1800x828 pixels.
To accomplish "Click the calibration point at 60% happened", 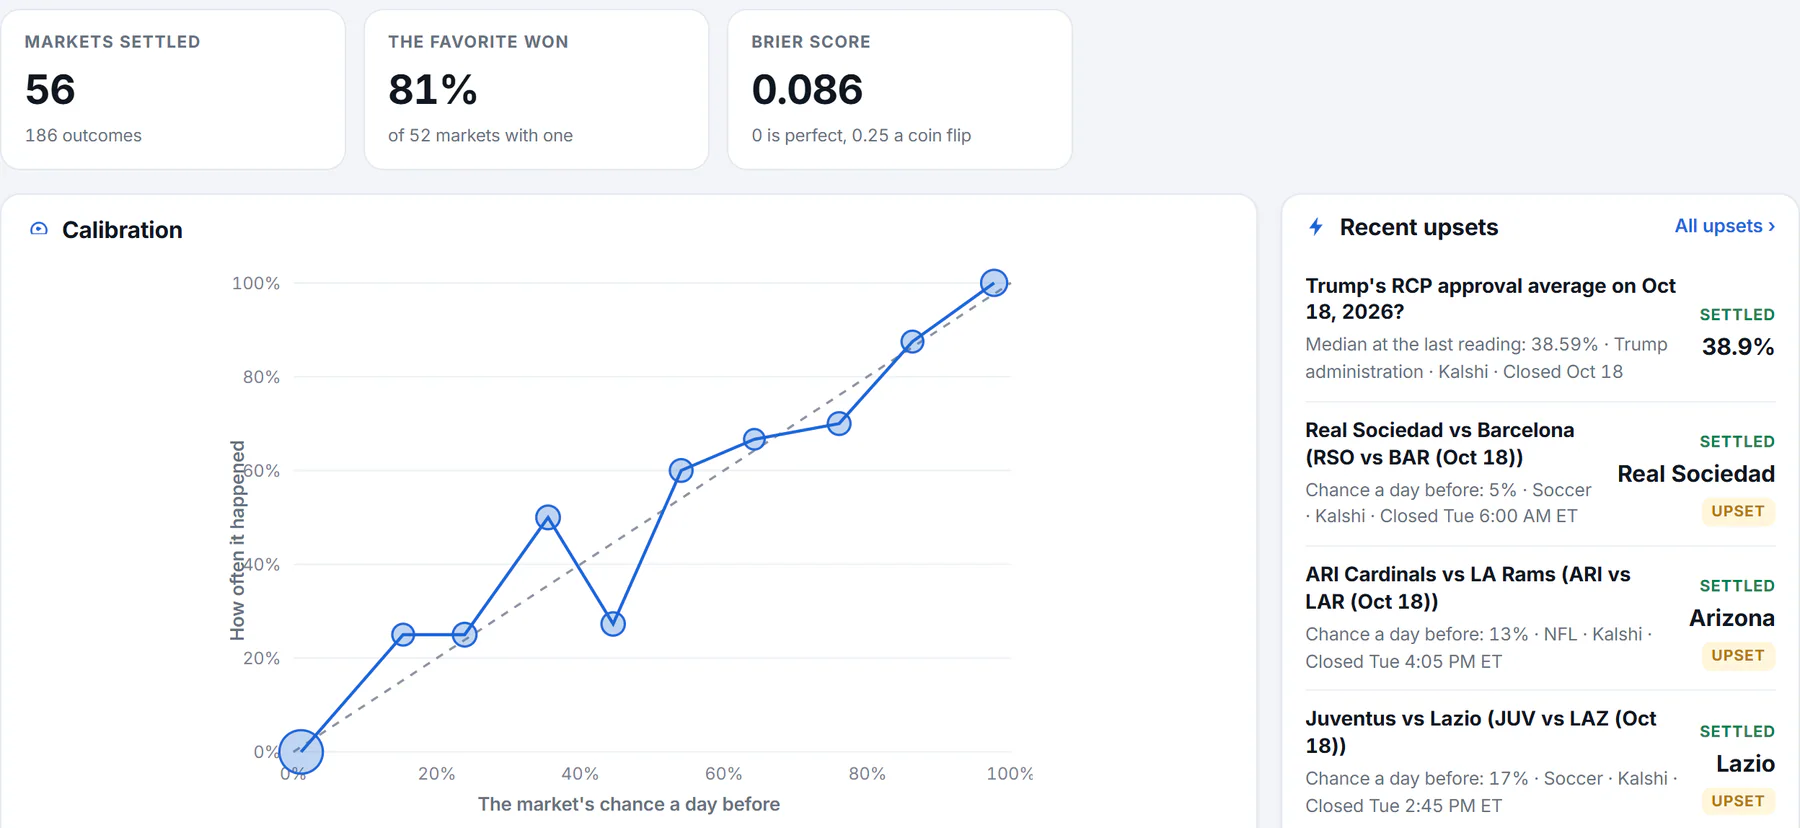I will pyautogui.click(x=681, y=470).
